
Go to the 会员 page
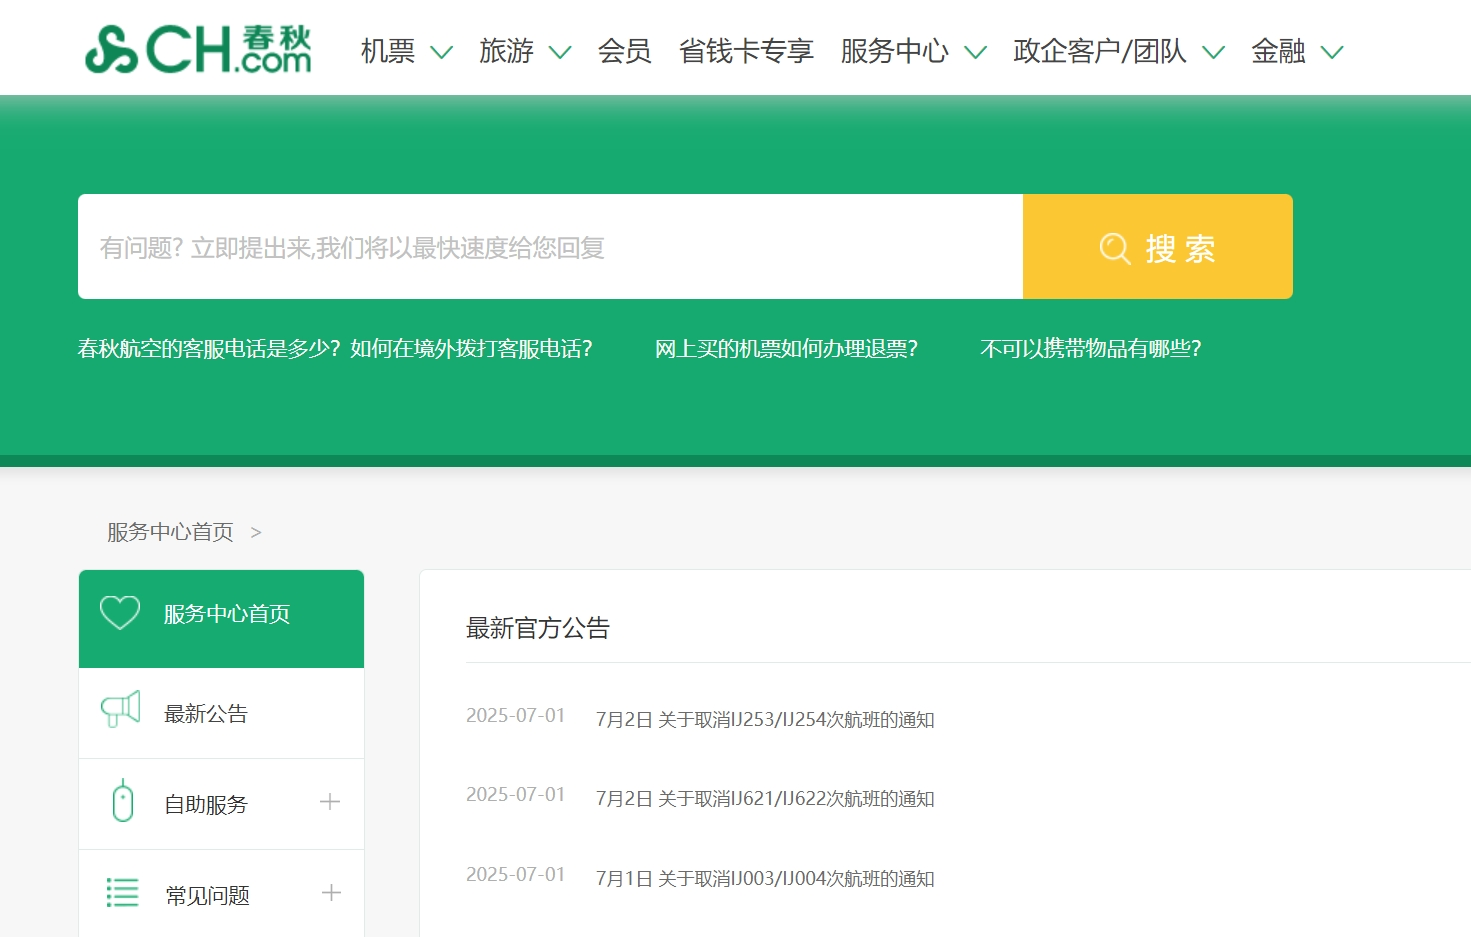(x=624, y=51)
